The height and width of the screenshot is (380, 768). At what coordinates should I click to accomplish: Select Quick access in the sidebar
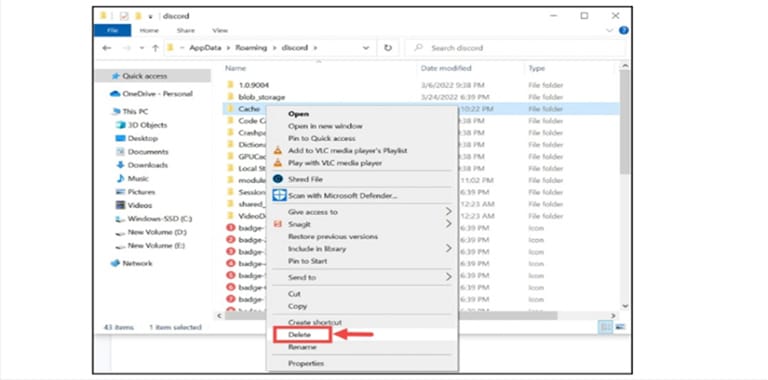153,76
